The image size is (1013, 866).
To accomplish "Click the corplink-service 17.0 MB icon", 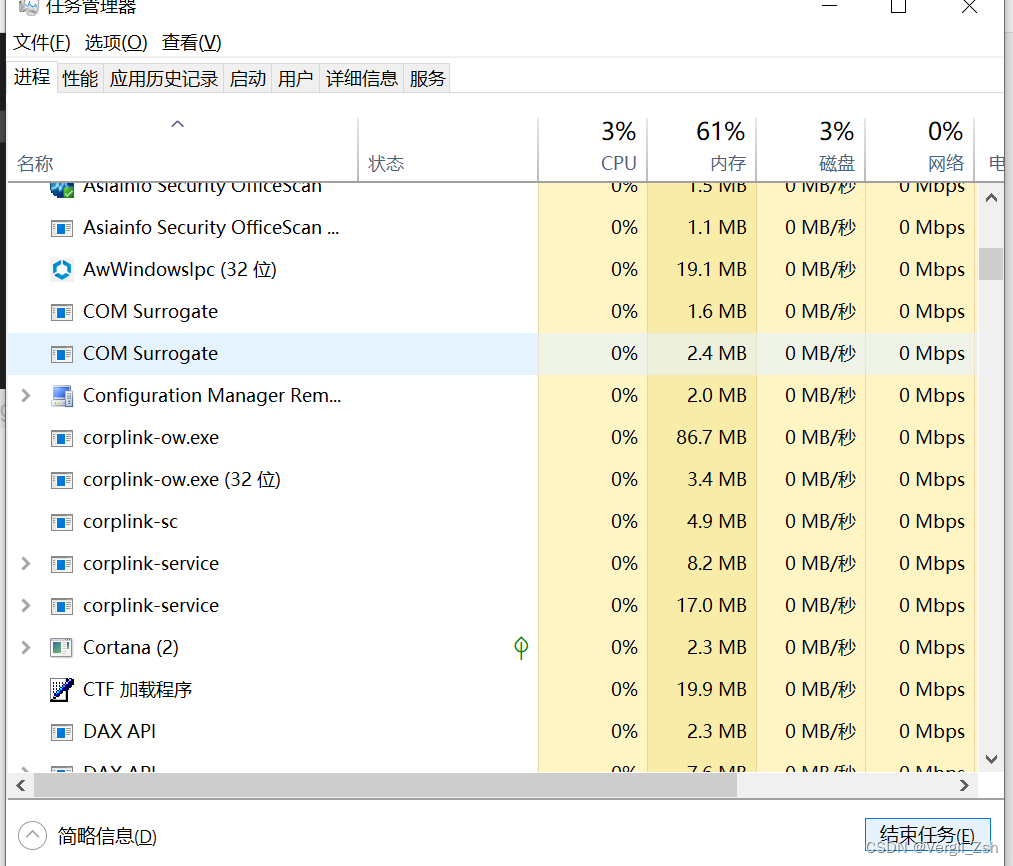I will pos(61,606).
